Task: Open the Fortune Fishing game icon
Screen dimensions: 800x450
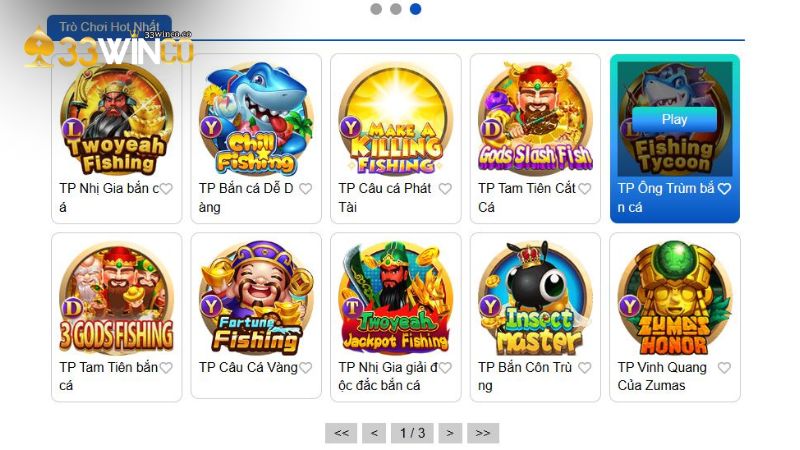Action: 256,298
